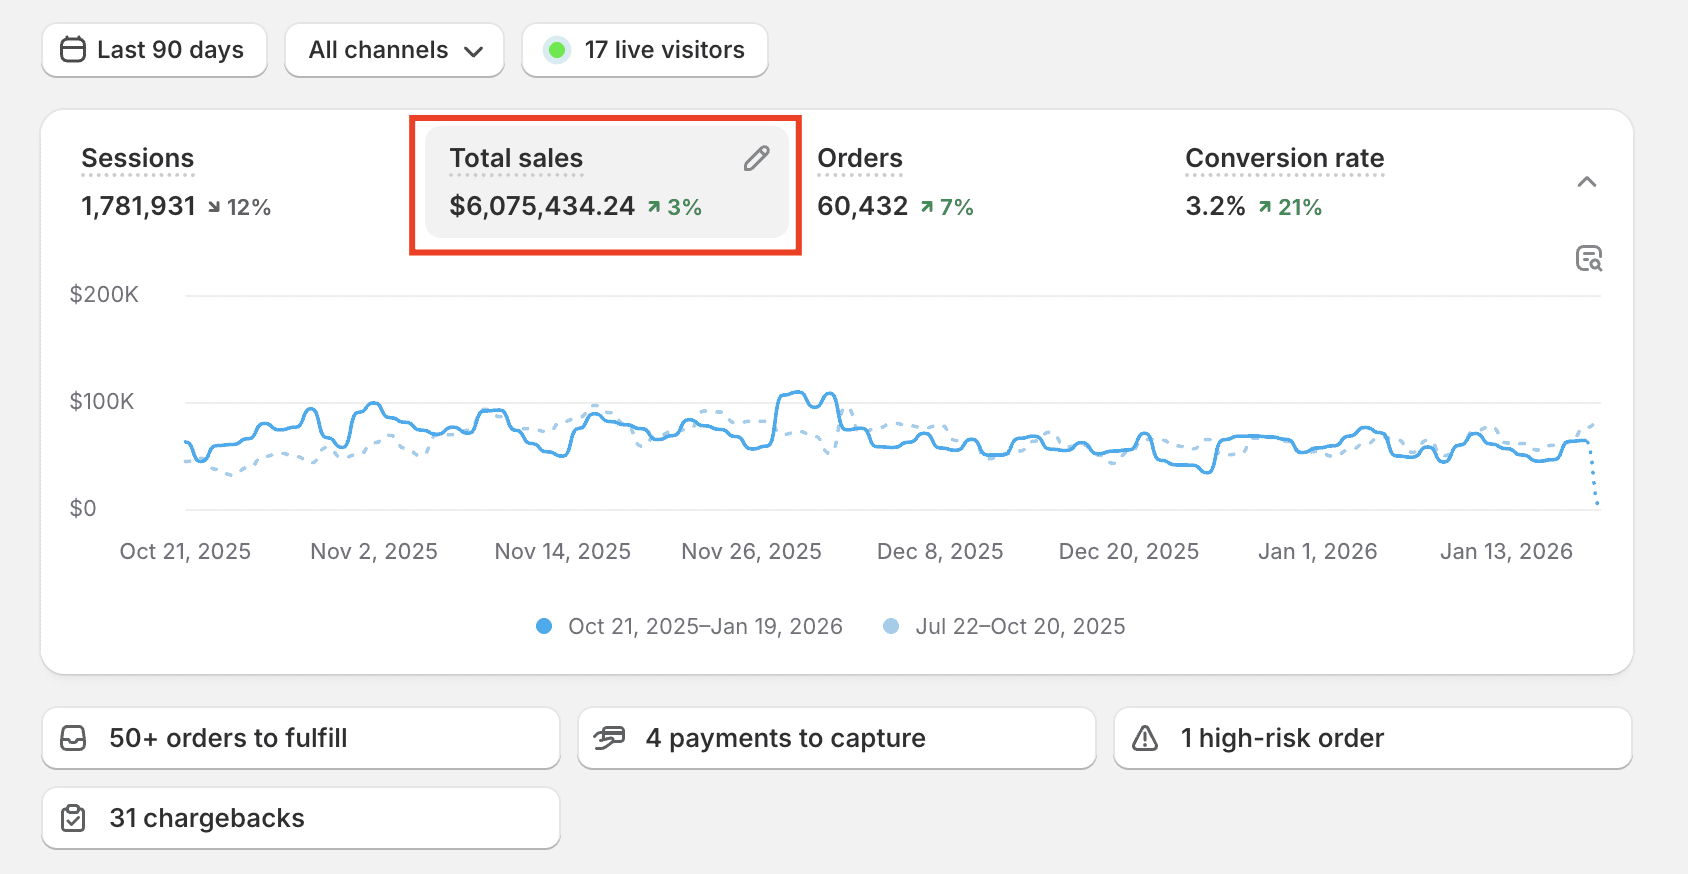
Task: Click the high-risk warning triangle icon
Action: (1145, 738)
